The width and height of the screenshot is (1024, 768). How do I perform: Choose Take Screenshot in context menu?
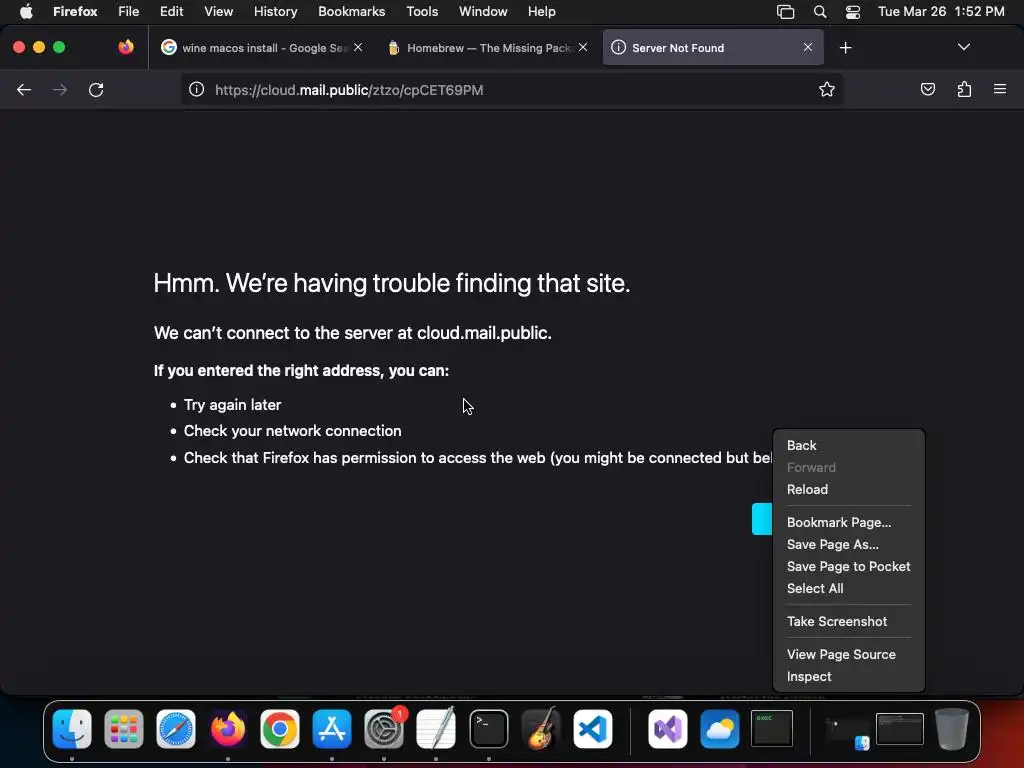pos(848,621)
